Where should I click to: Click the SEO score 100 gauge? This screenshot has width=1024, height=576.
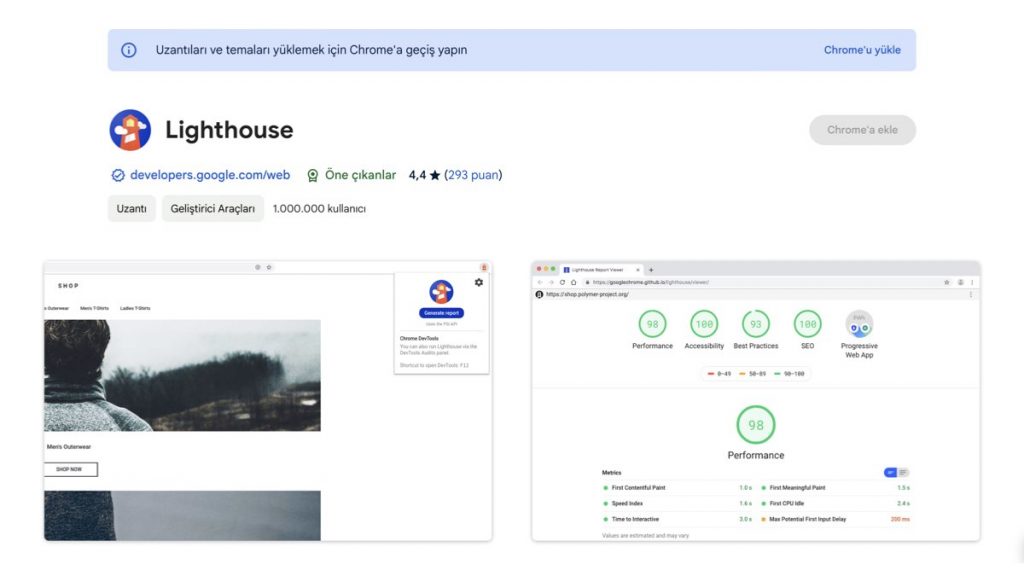point(808,324)
